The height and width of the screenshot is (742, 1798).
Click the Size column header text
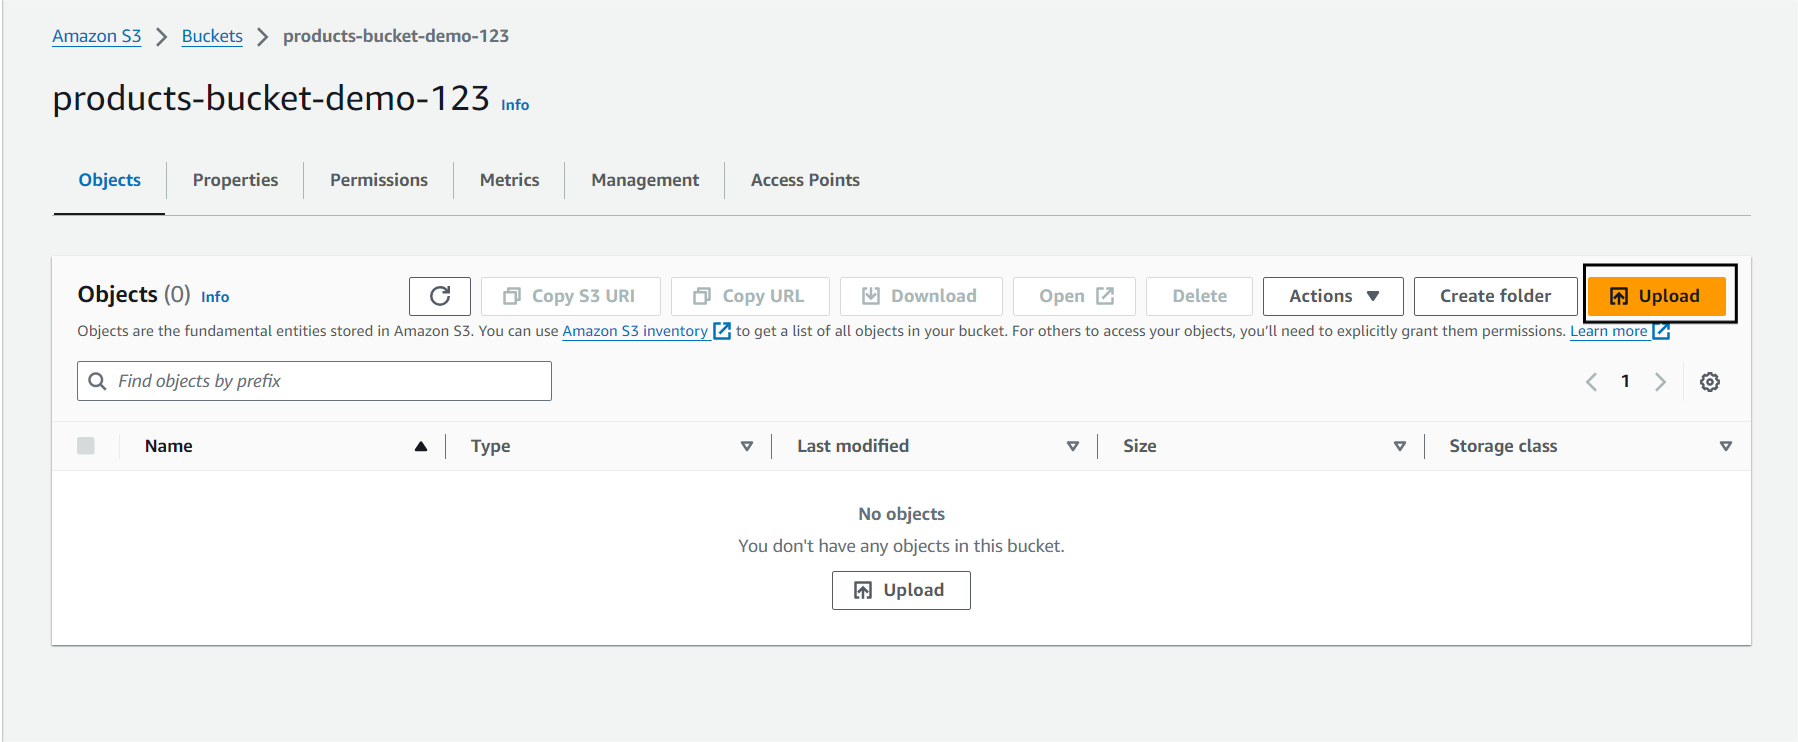[1140, 446]
